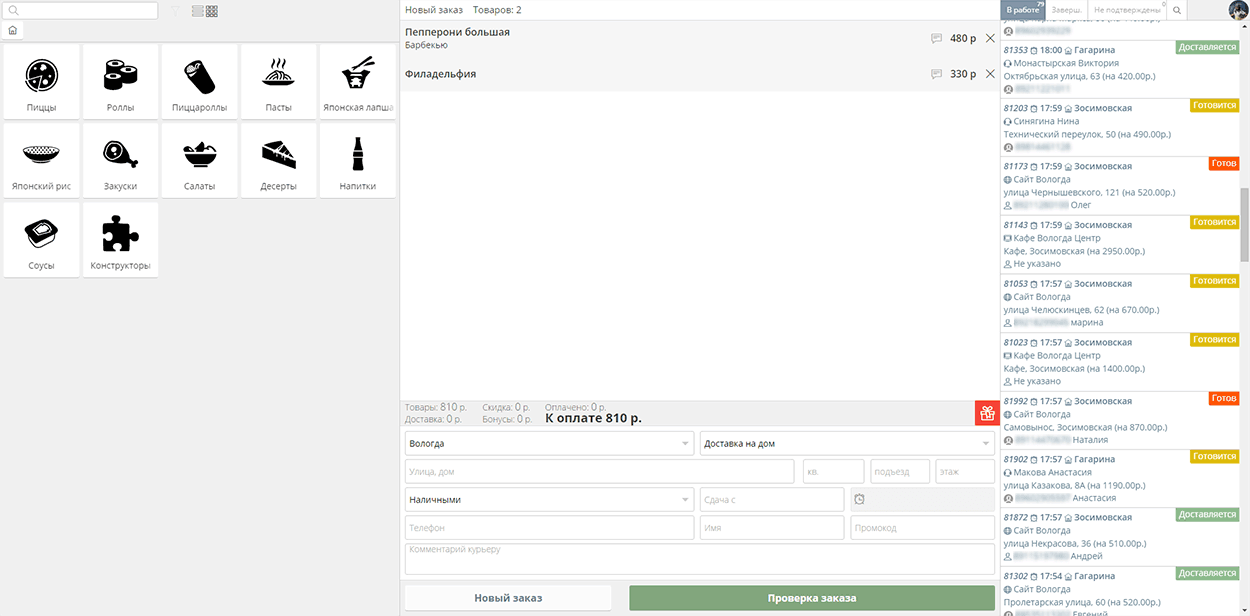The height and width of the screenshot is (616, 1250).
Task: Click the Телефон input field
Action: (x=549, y=528)
